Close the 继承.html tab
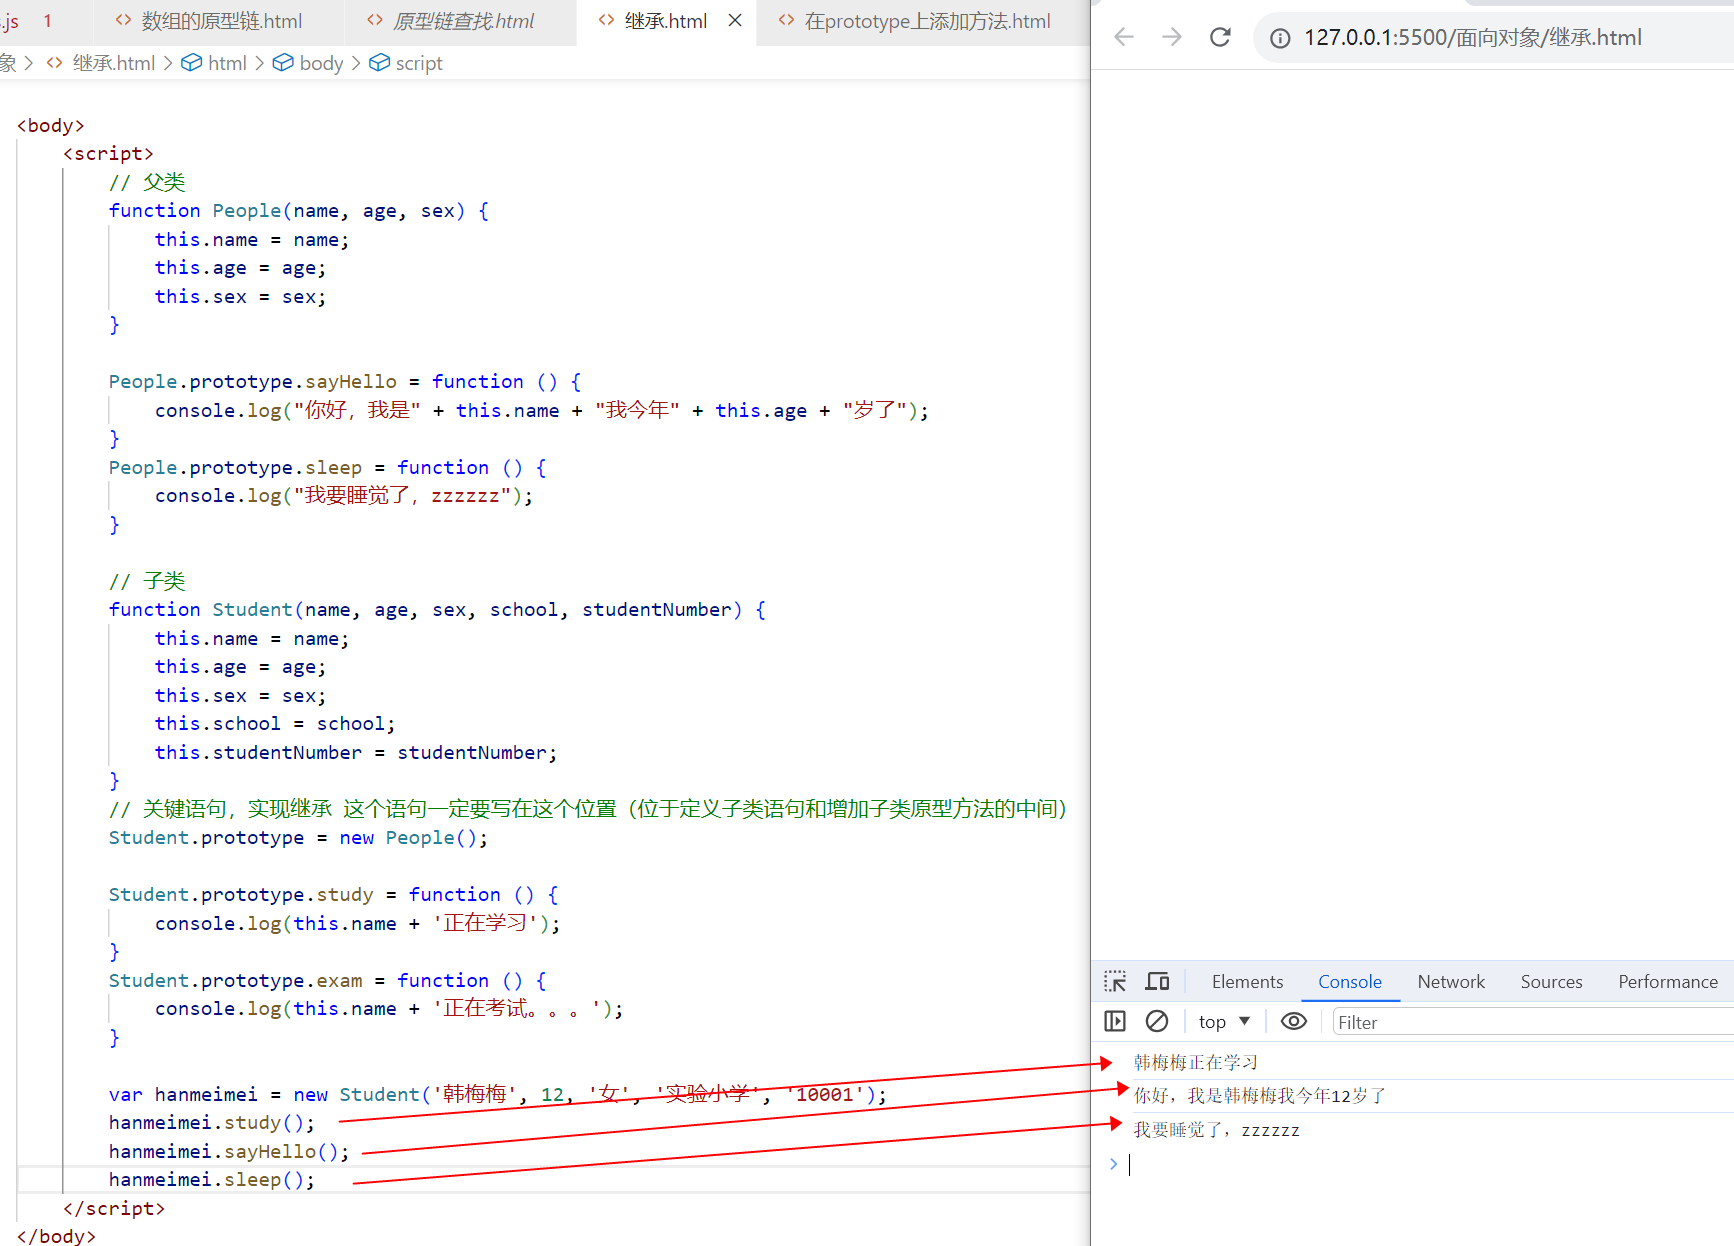1734x1246 pixels. pos(735,21)
